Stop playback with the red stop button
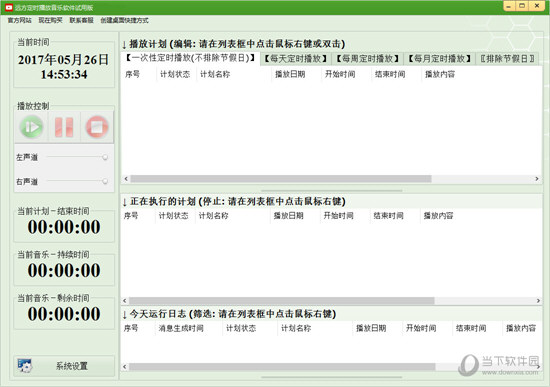 97,127
